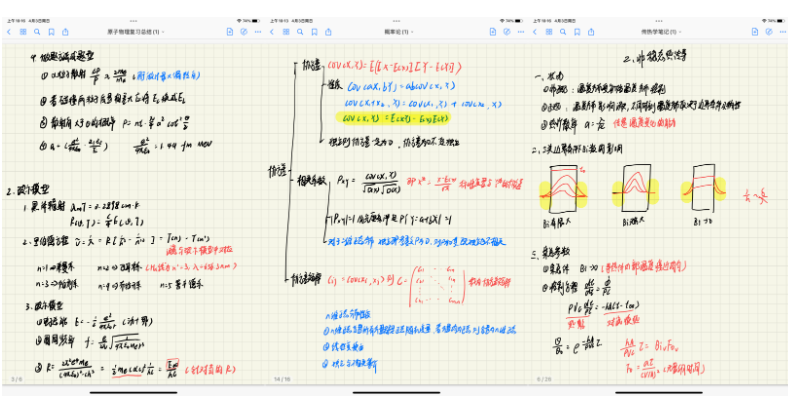Open thumbnail grid view in 原子物理复习总结 notebook
Screen dimensions: 788x400
tap(22, 32)
